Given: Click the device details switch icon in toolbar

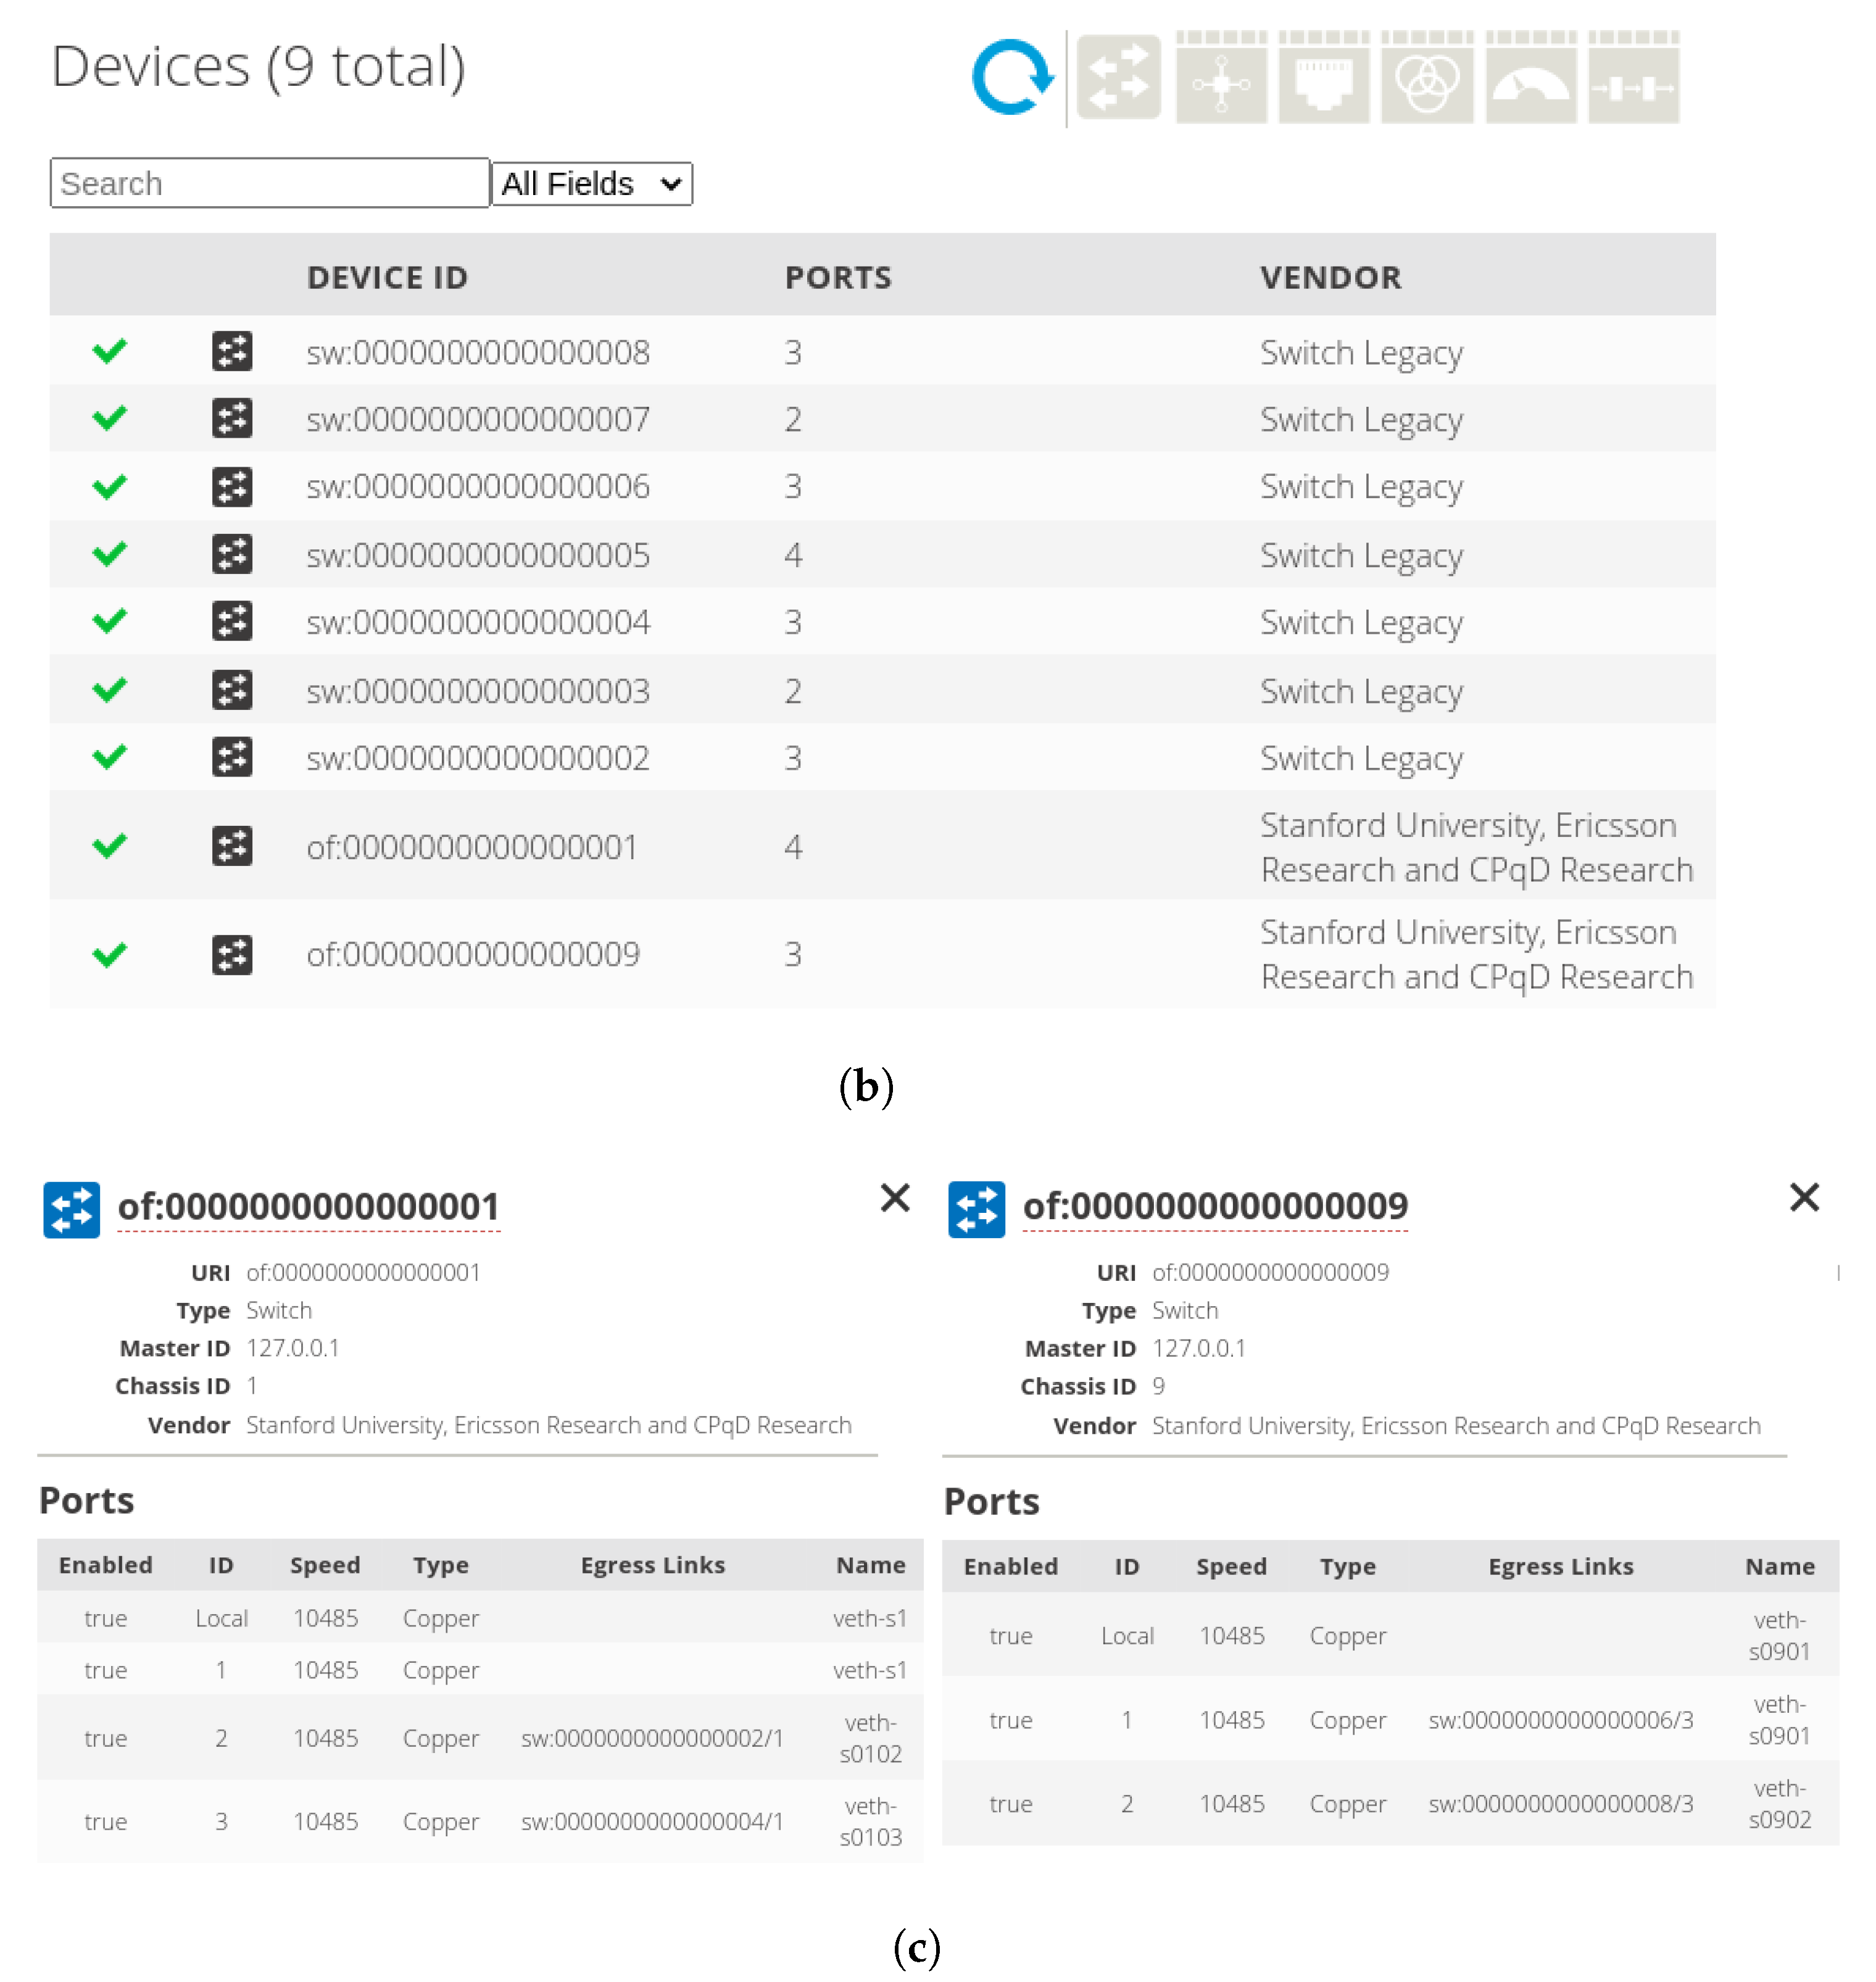Looking at the screenshot, I should click(x=1119, y=78).
